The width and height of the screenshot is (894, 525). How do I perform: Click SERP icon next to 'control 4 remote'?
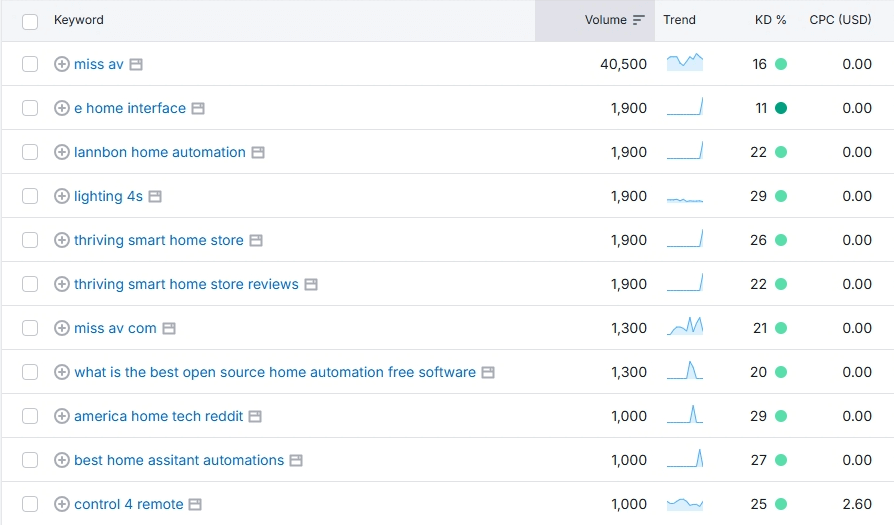pos(196,504)
